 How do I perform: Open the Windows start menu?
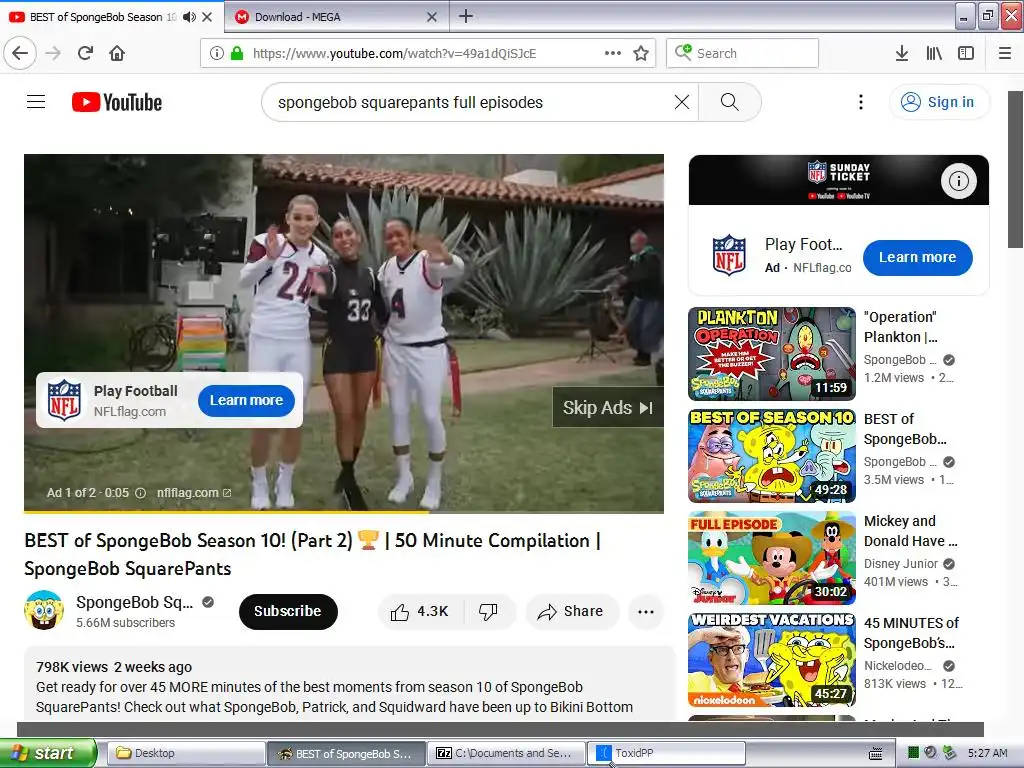tap(48, 753)
